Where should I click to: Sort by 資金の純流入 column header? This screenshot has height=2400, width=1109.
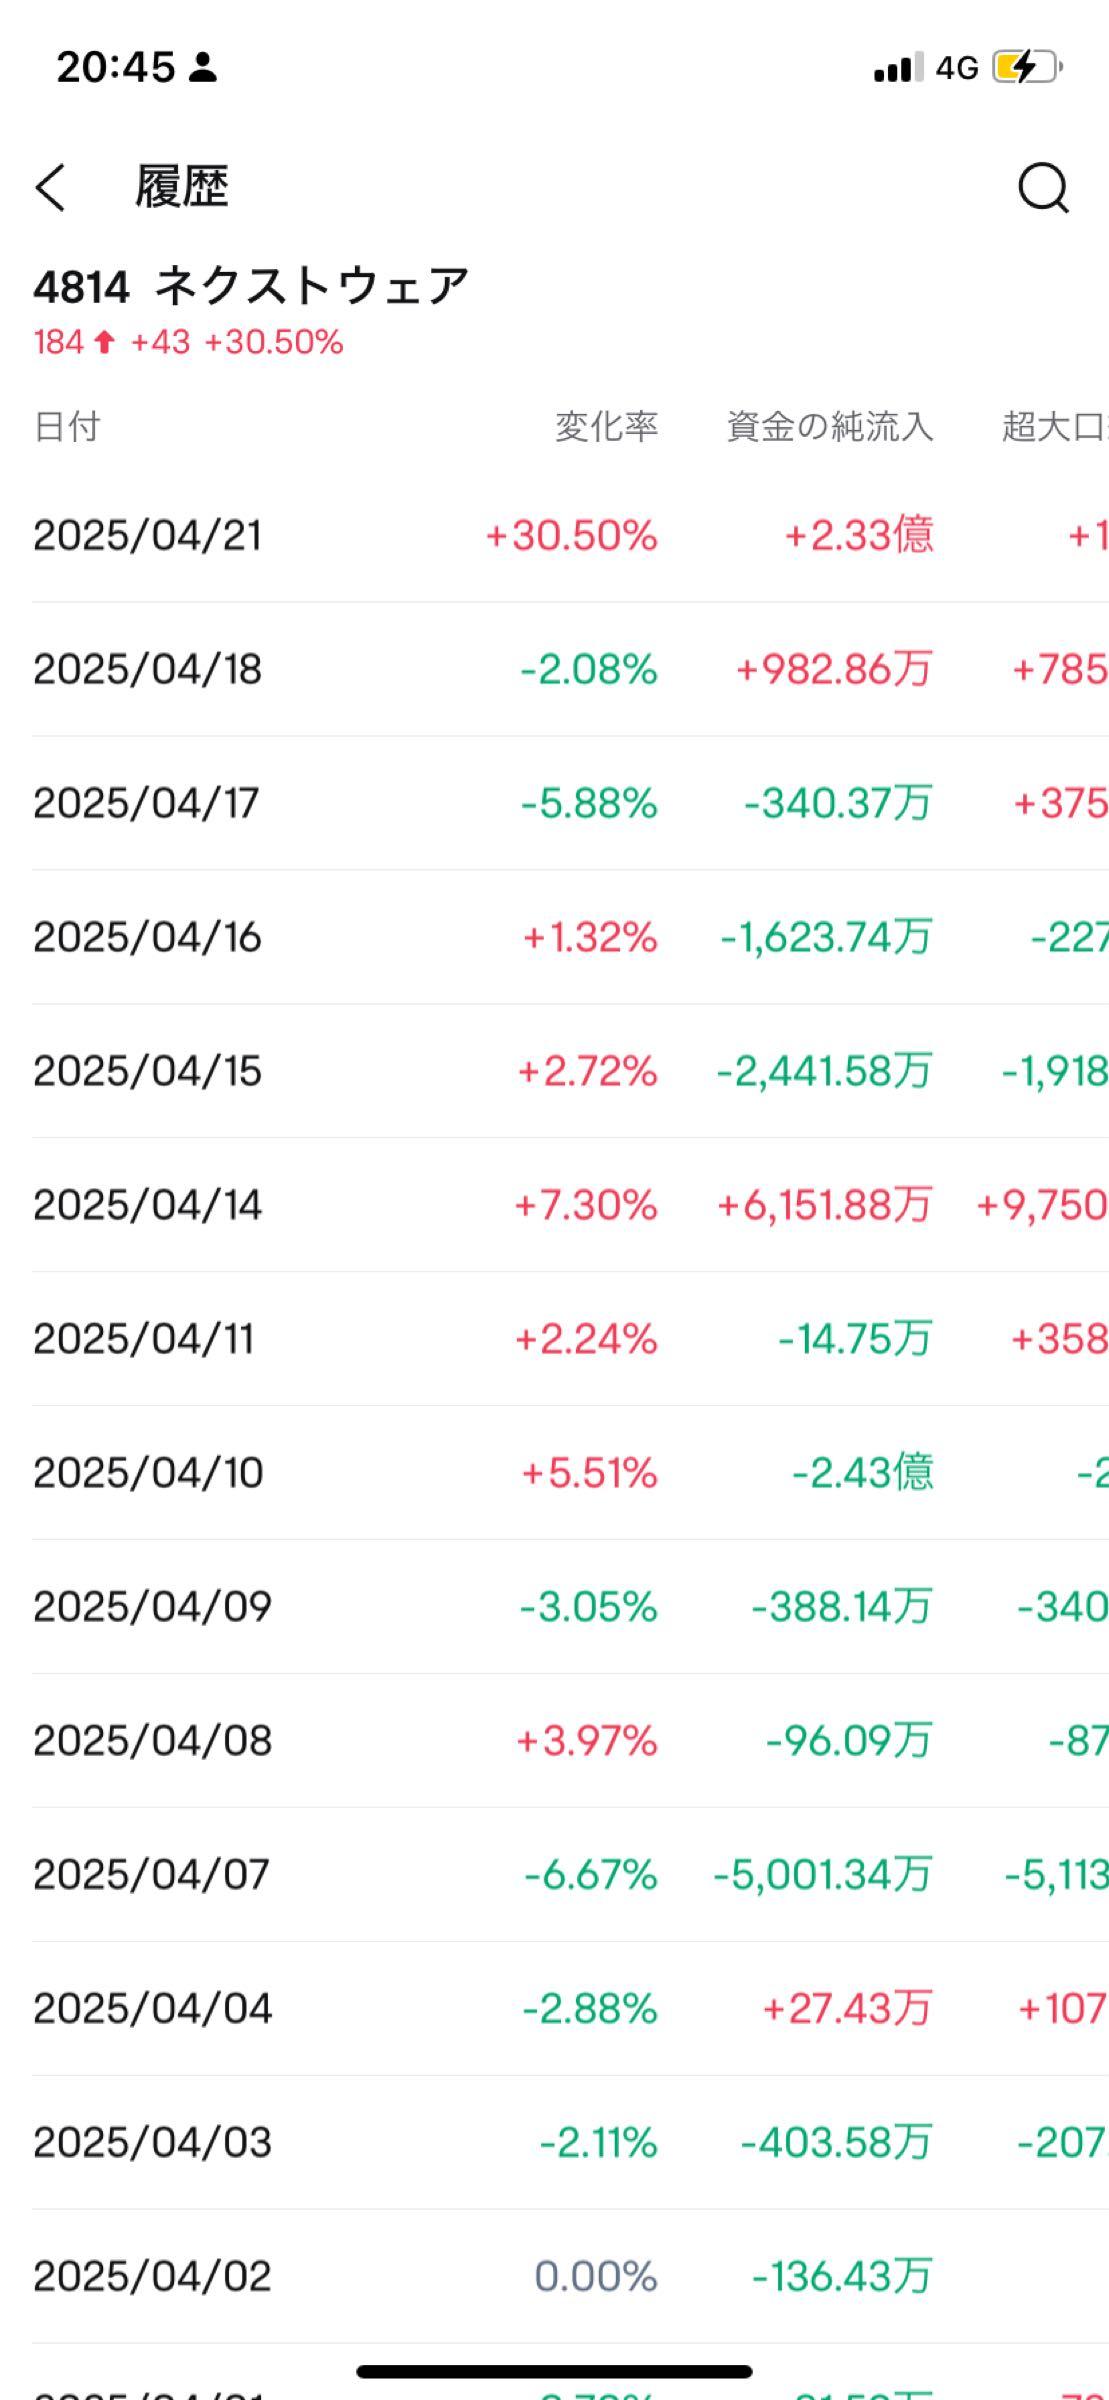[830, 426]
